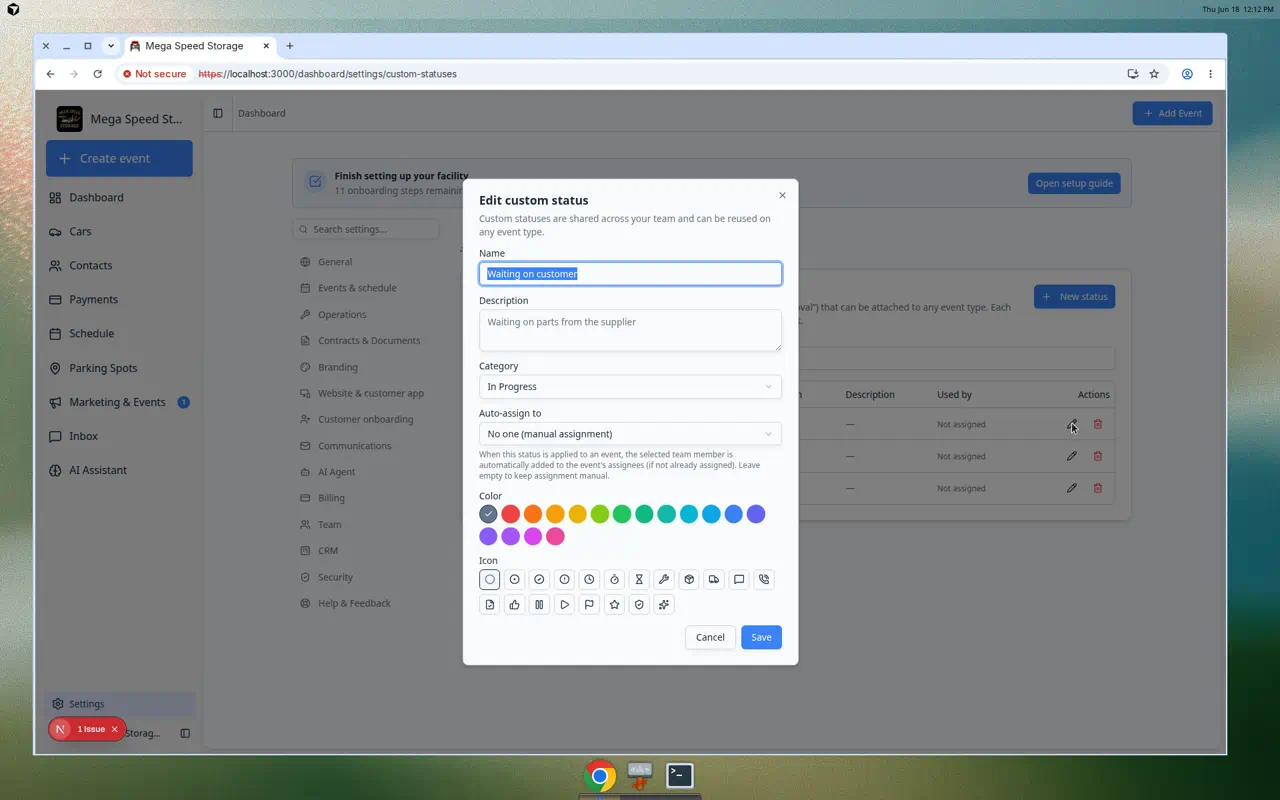Save the custom status

click(761, 637)
